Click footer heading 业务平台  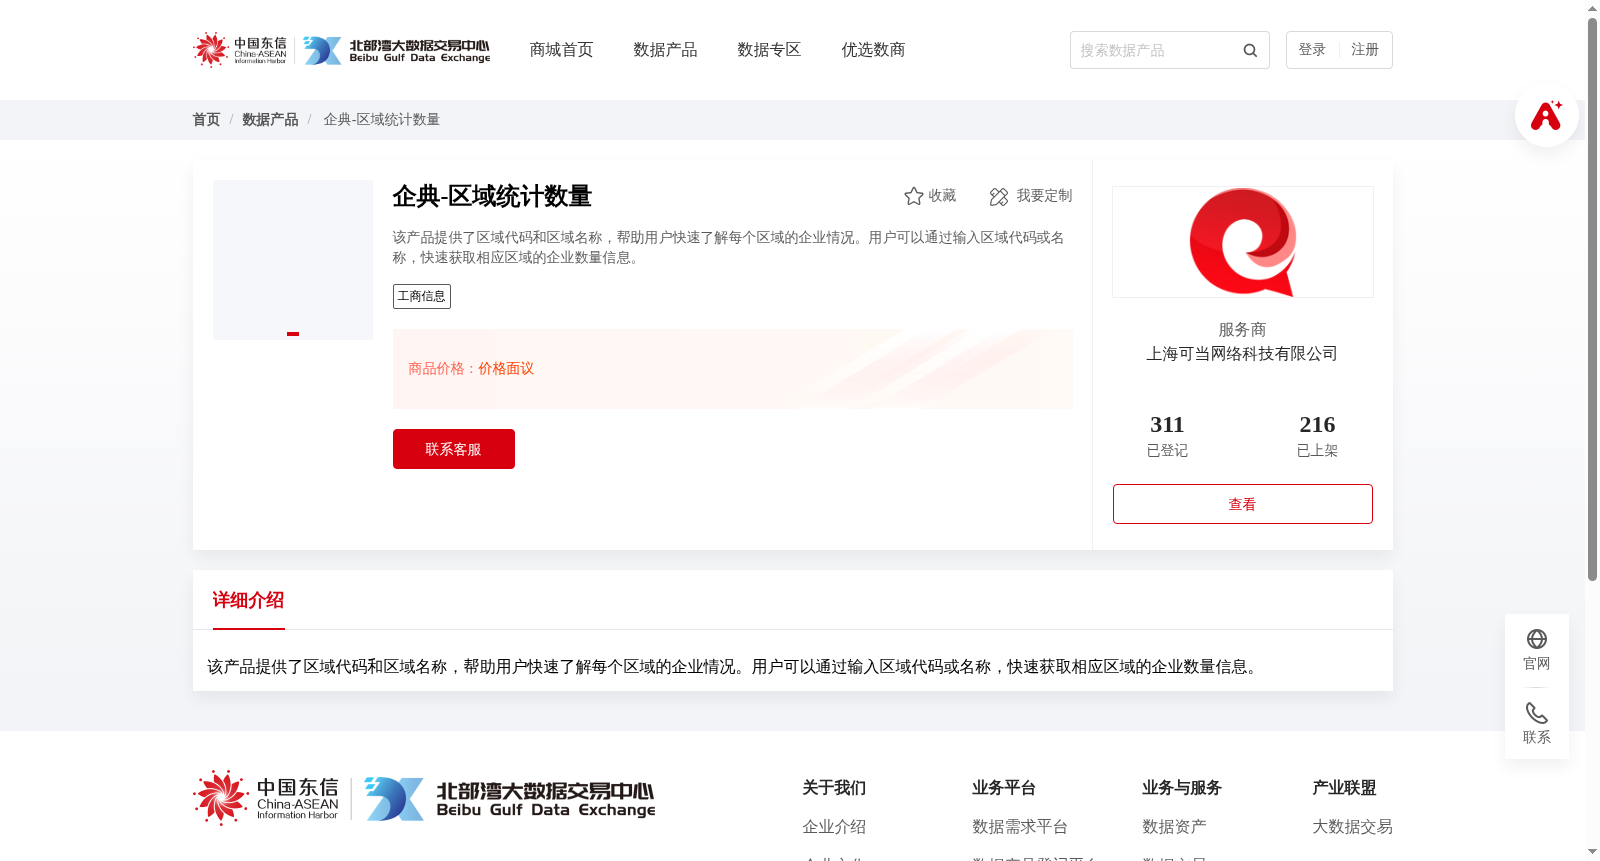[1004, 788]
